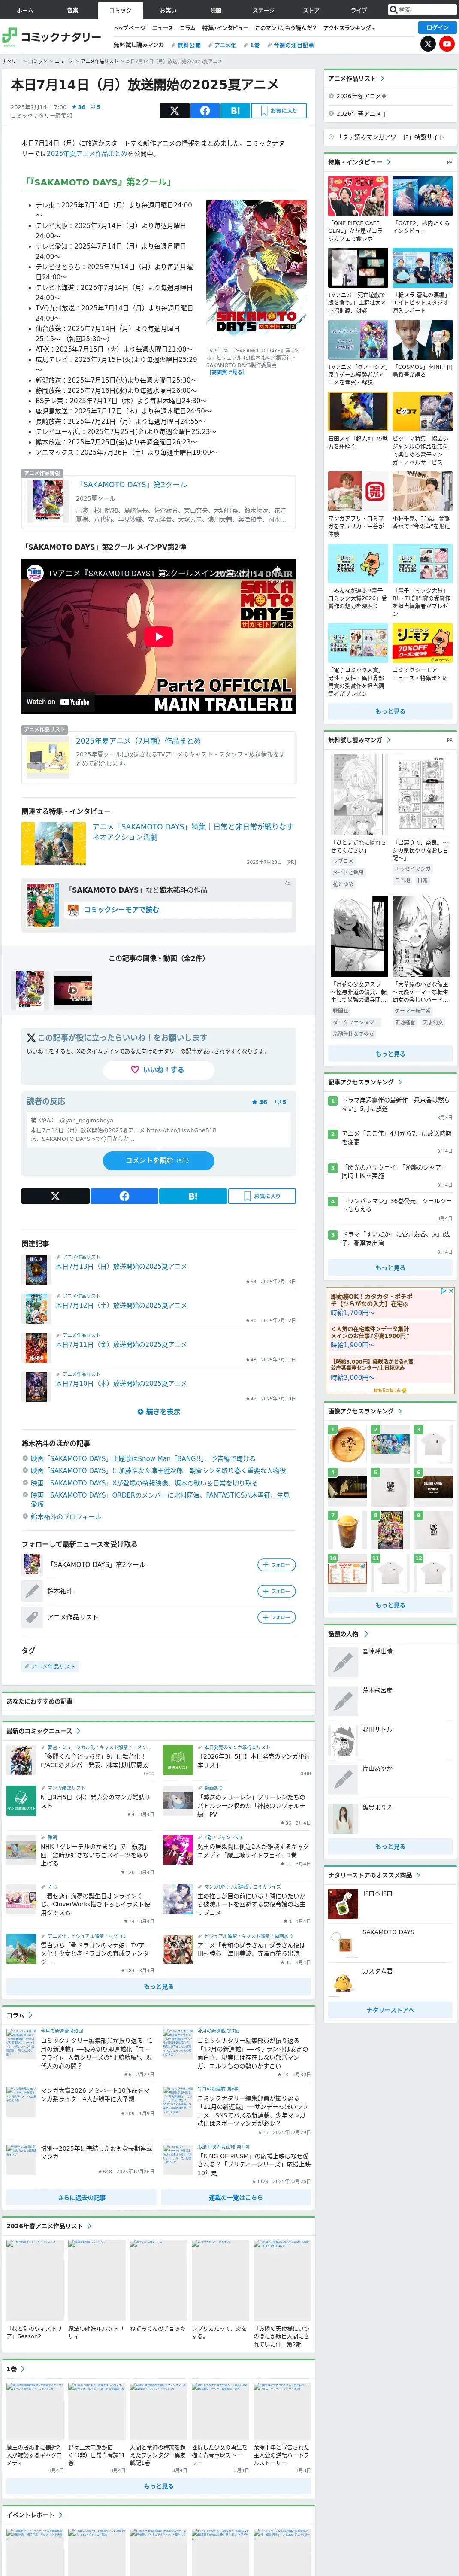This screenshot has height=2576, width=459.
Task: Open the top-ranked image in 画像アクセスランキング
Action: (x=347, y=1444)
